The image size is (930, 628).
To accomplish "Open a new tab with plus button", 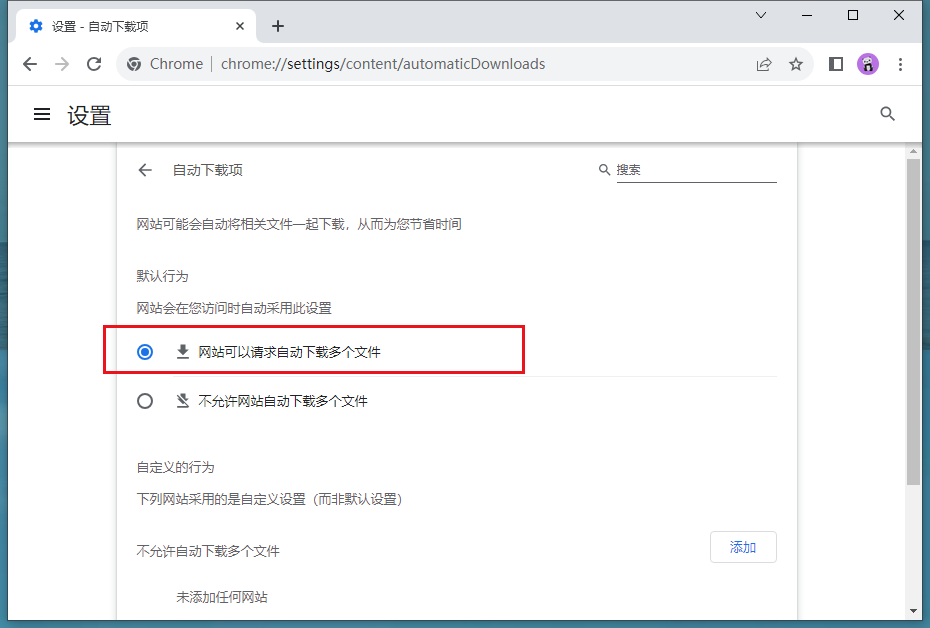I will point(278,26).
